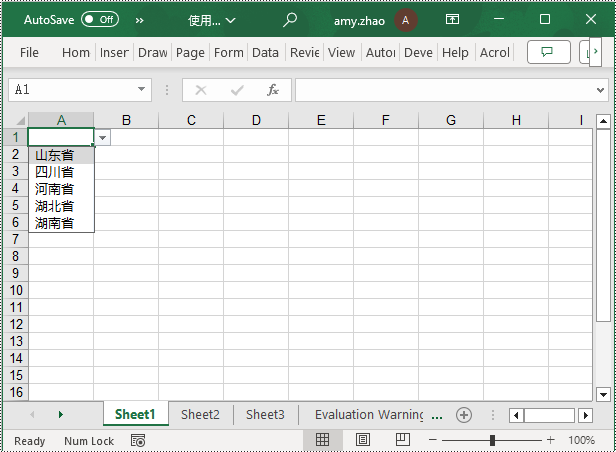Screen dimensions: 616x452
Task: Choose 湖南省 from the dropdown list
Action: click(x=61, y=223)
